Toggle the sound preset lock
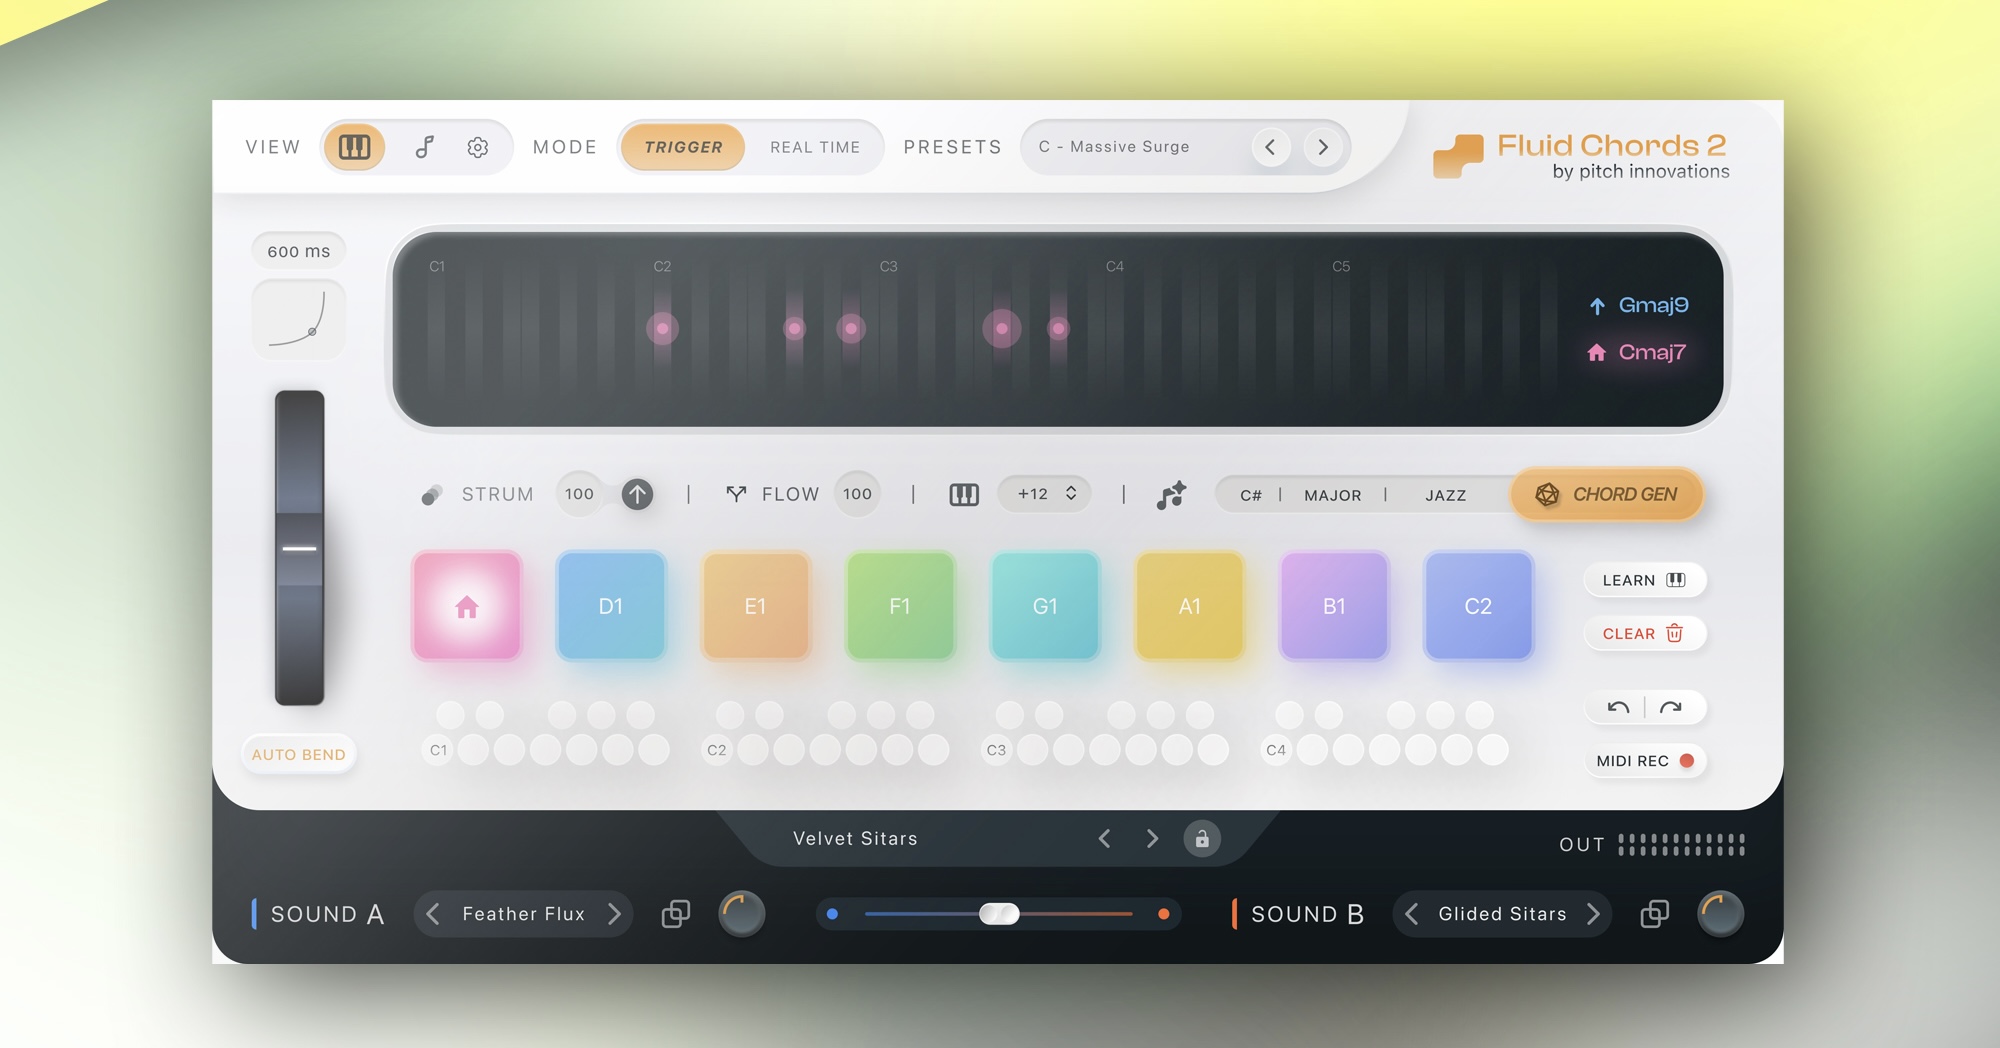2000x1048 pixels. pos(1202,838)
